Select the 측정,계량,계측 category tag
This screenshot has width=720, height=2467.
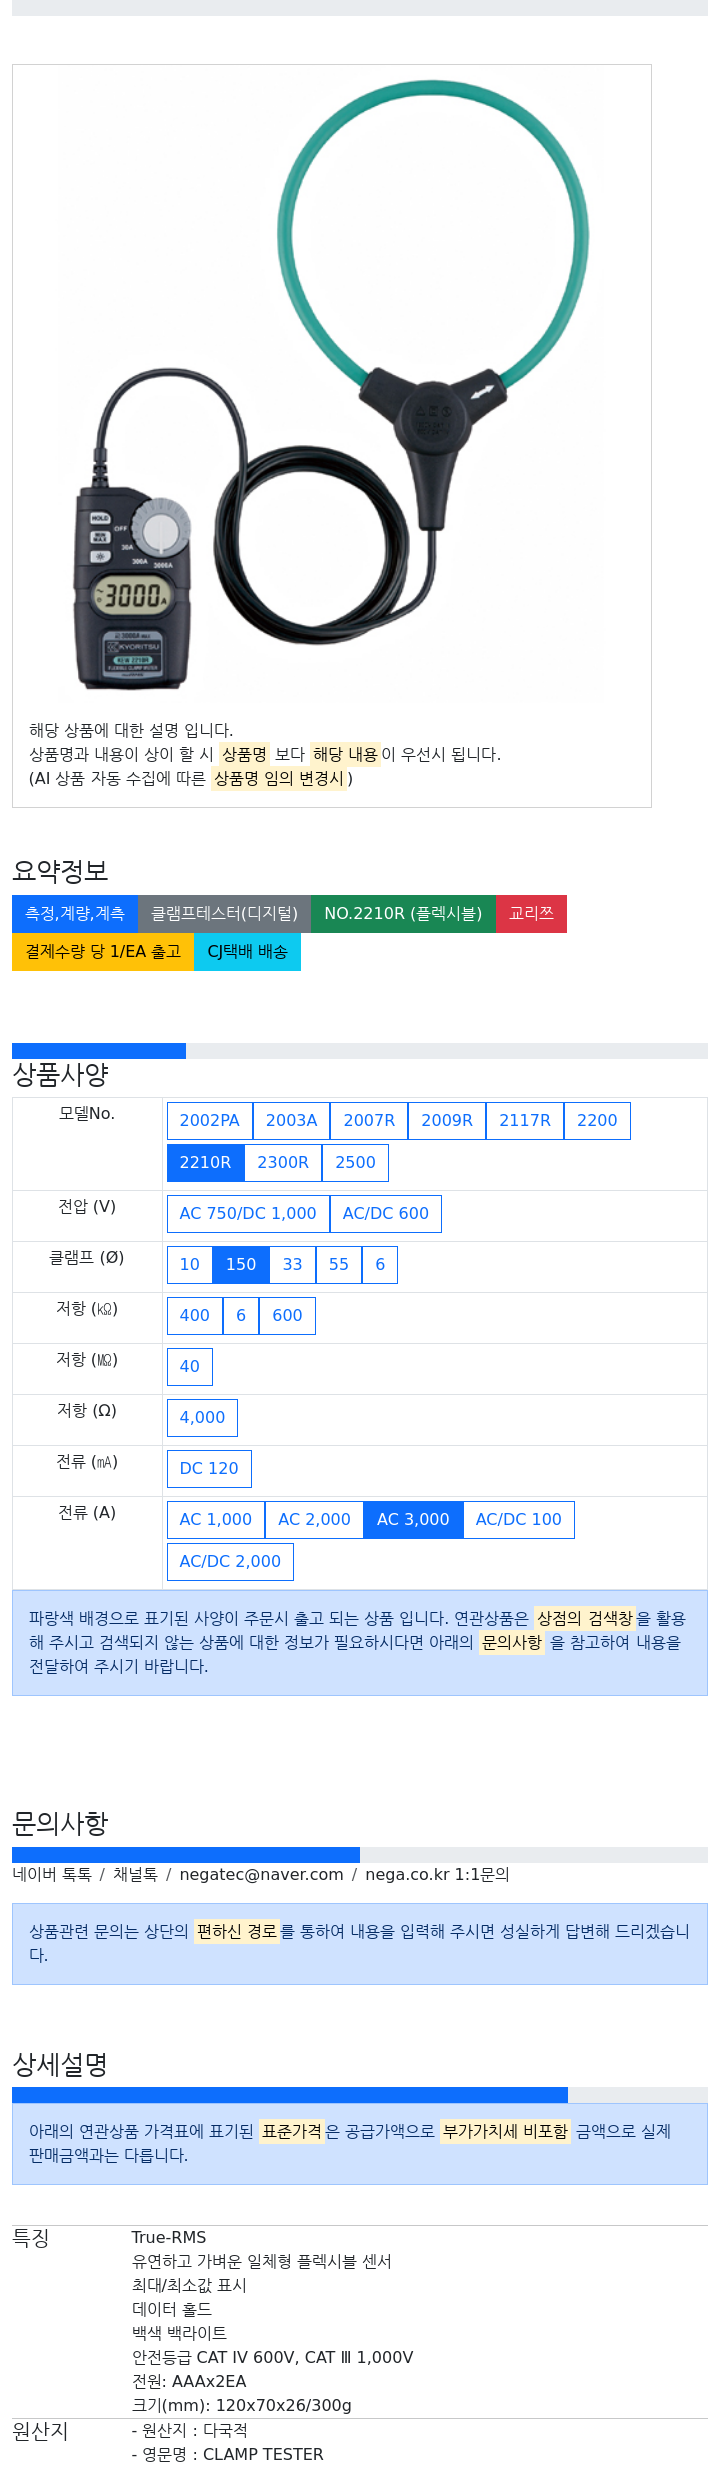pyautogui.click(x=75, y=913)
